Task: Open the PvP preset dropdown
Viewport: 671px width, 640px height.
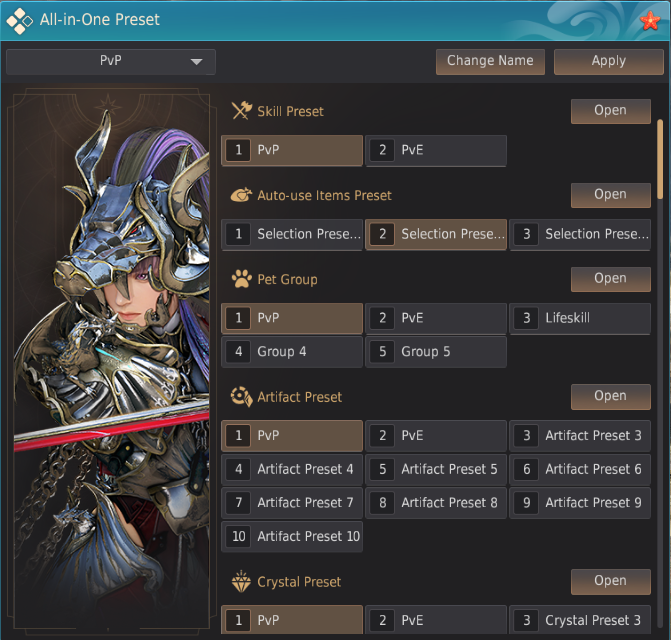Action: (x=110, y=62)
